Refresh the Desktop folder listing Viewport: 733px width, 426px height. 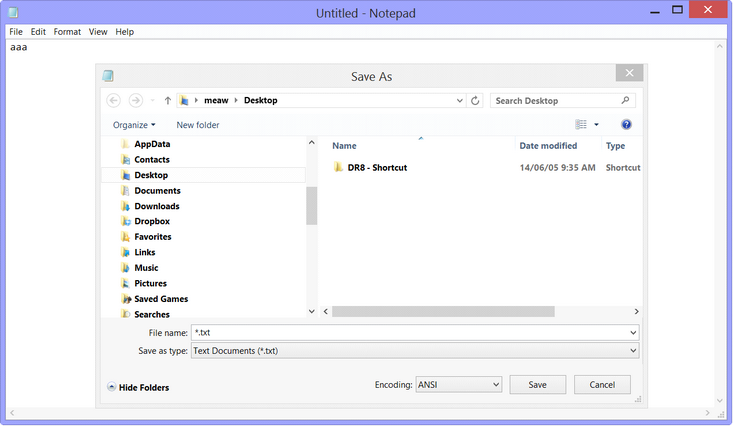pyautogui.click(x=475, y=100)
